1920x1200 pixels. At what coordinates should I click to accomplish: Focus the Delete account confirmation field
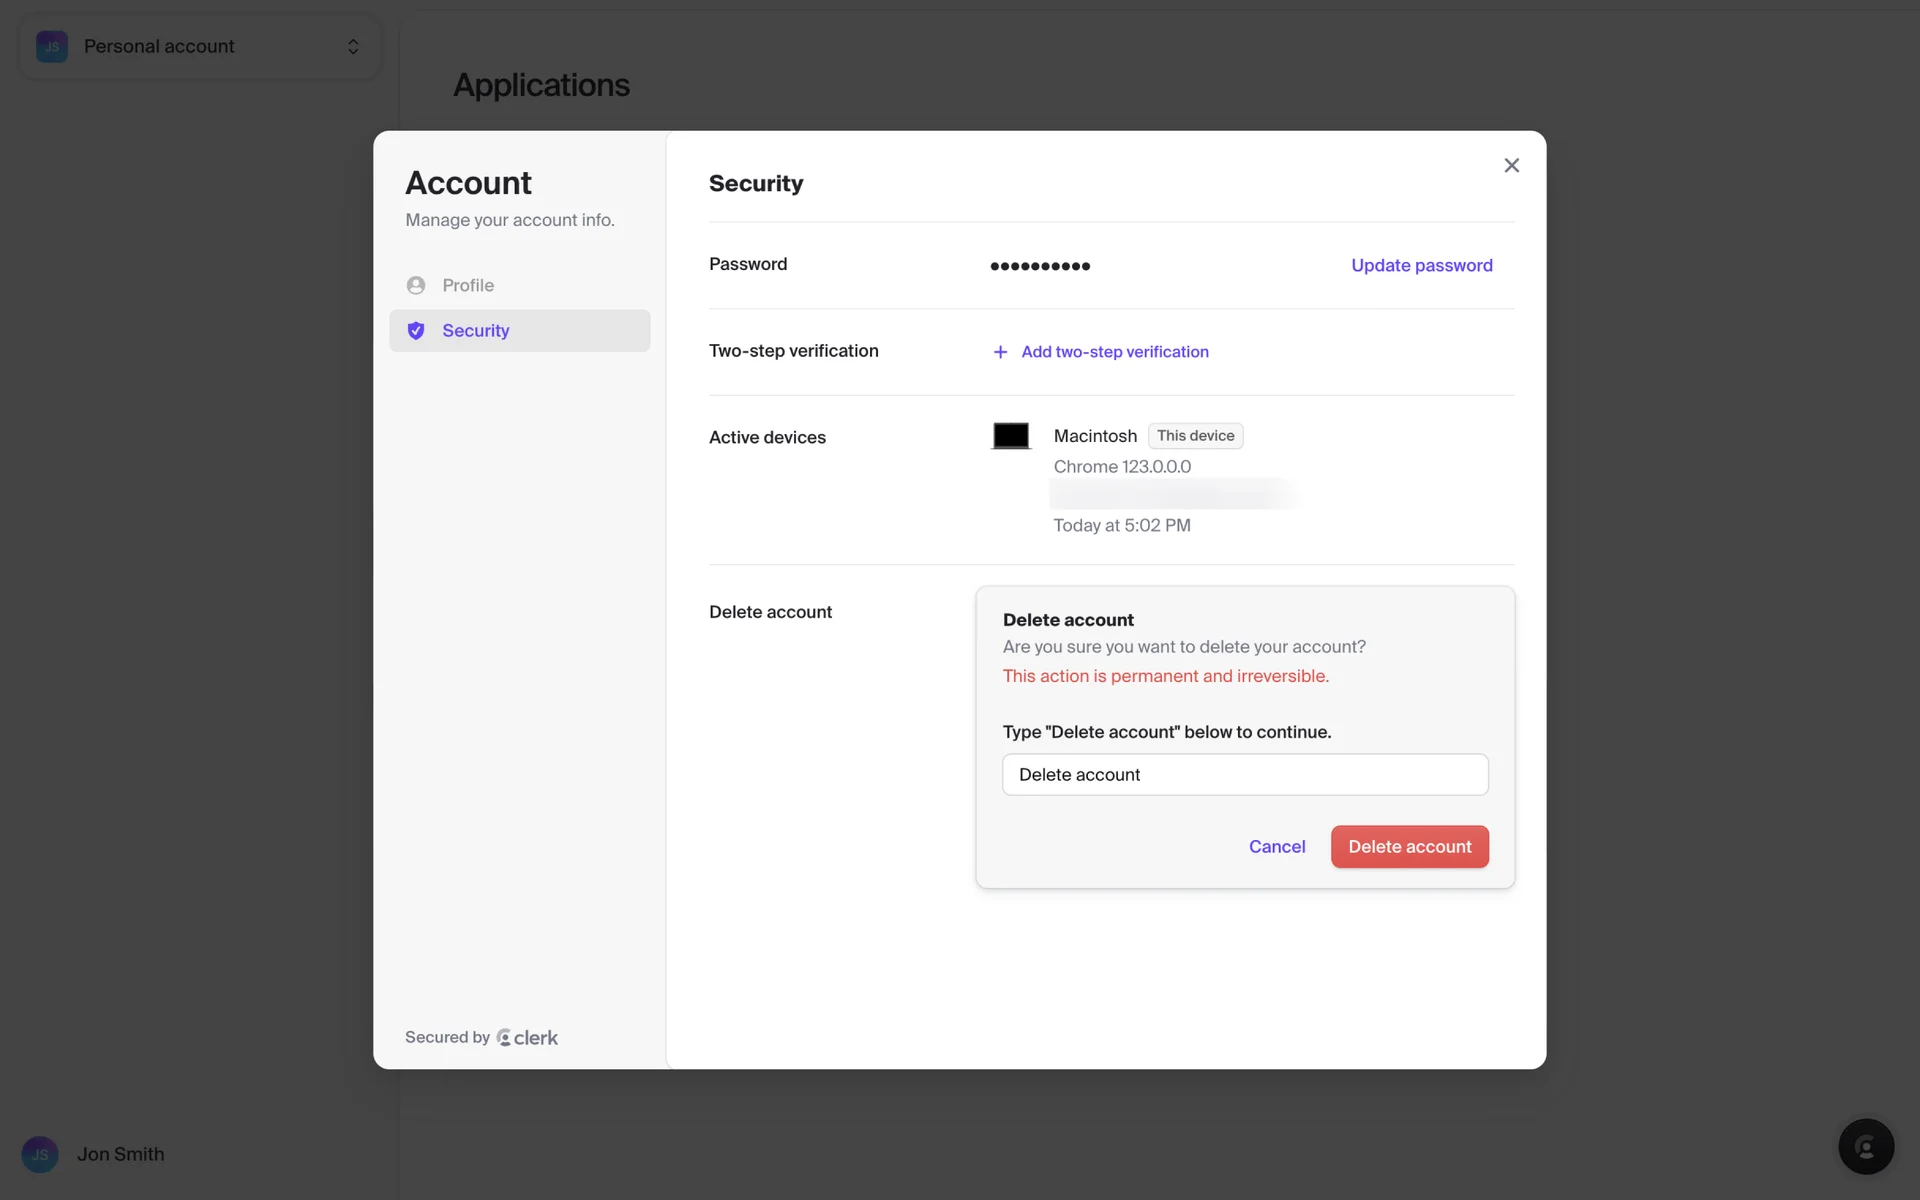coord(1244,775)
